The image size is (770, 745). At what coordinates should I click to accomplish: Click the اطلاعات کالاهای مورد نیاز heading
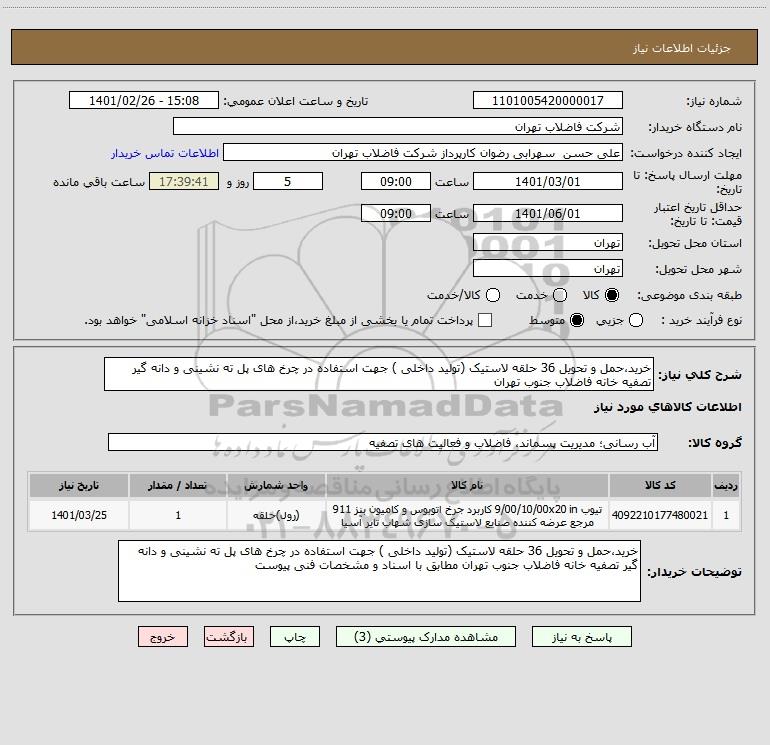point(668,407)
